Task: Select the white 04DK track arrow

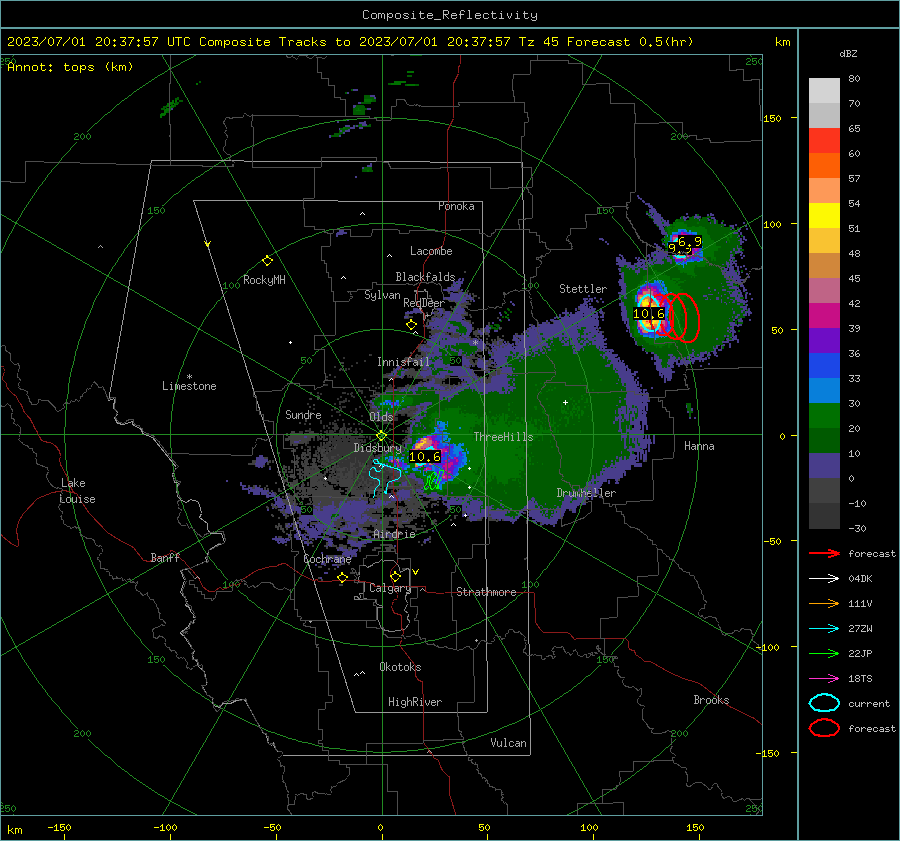Action: click(x=824, y=579)
